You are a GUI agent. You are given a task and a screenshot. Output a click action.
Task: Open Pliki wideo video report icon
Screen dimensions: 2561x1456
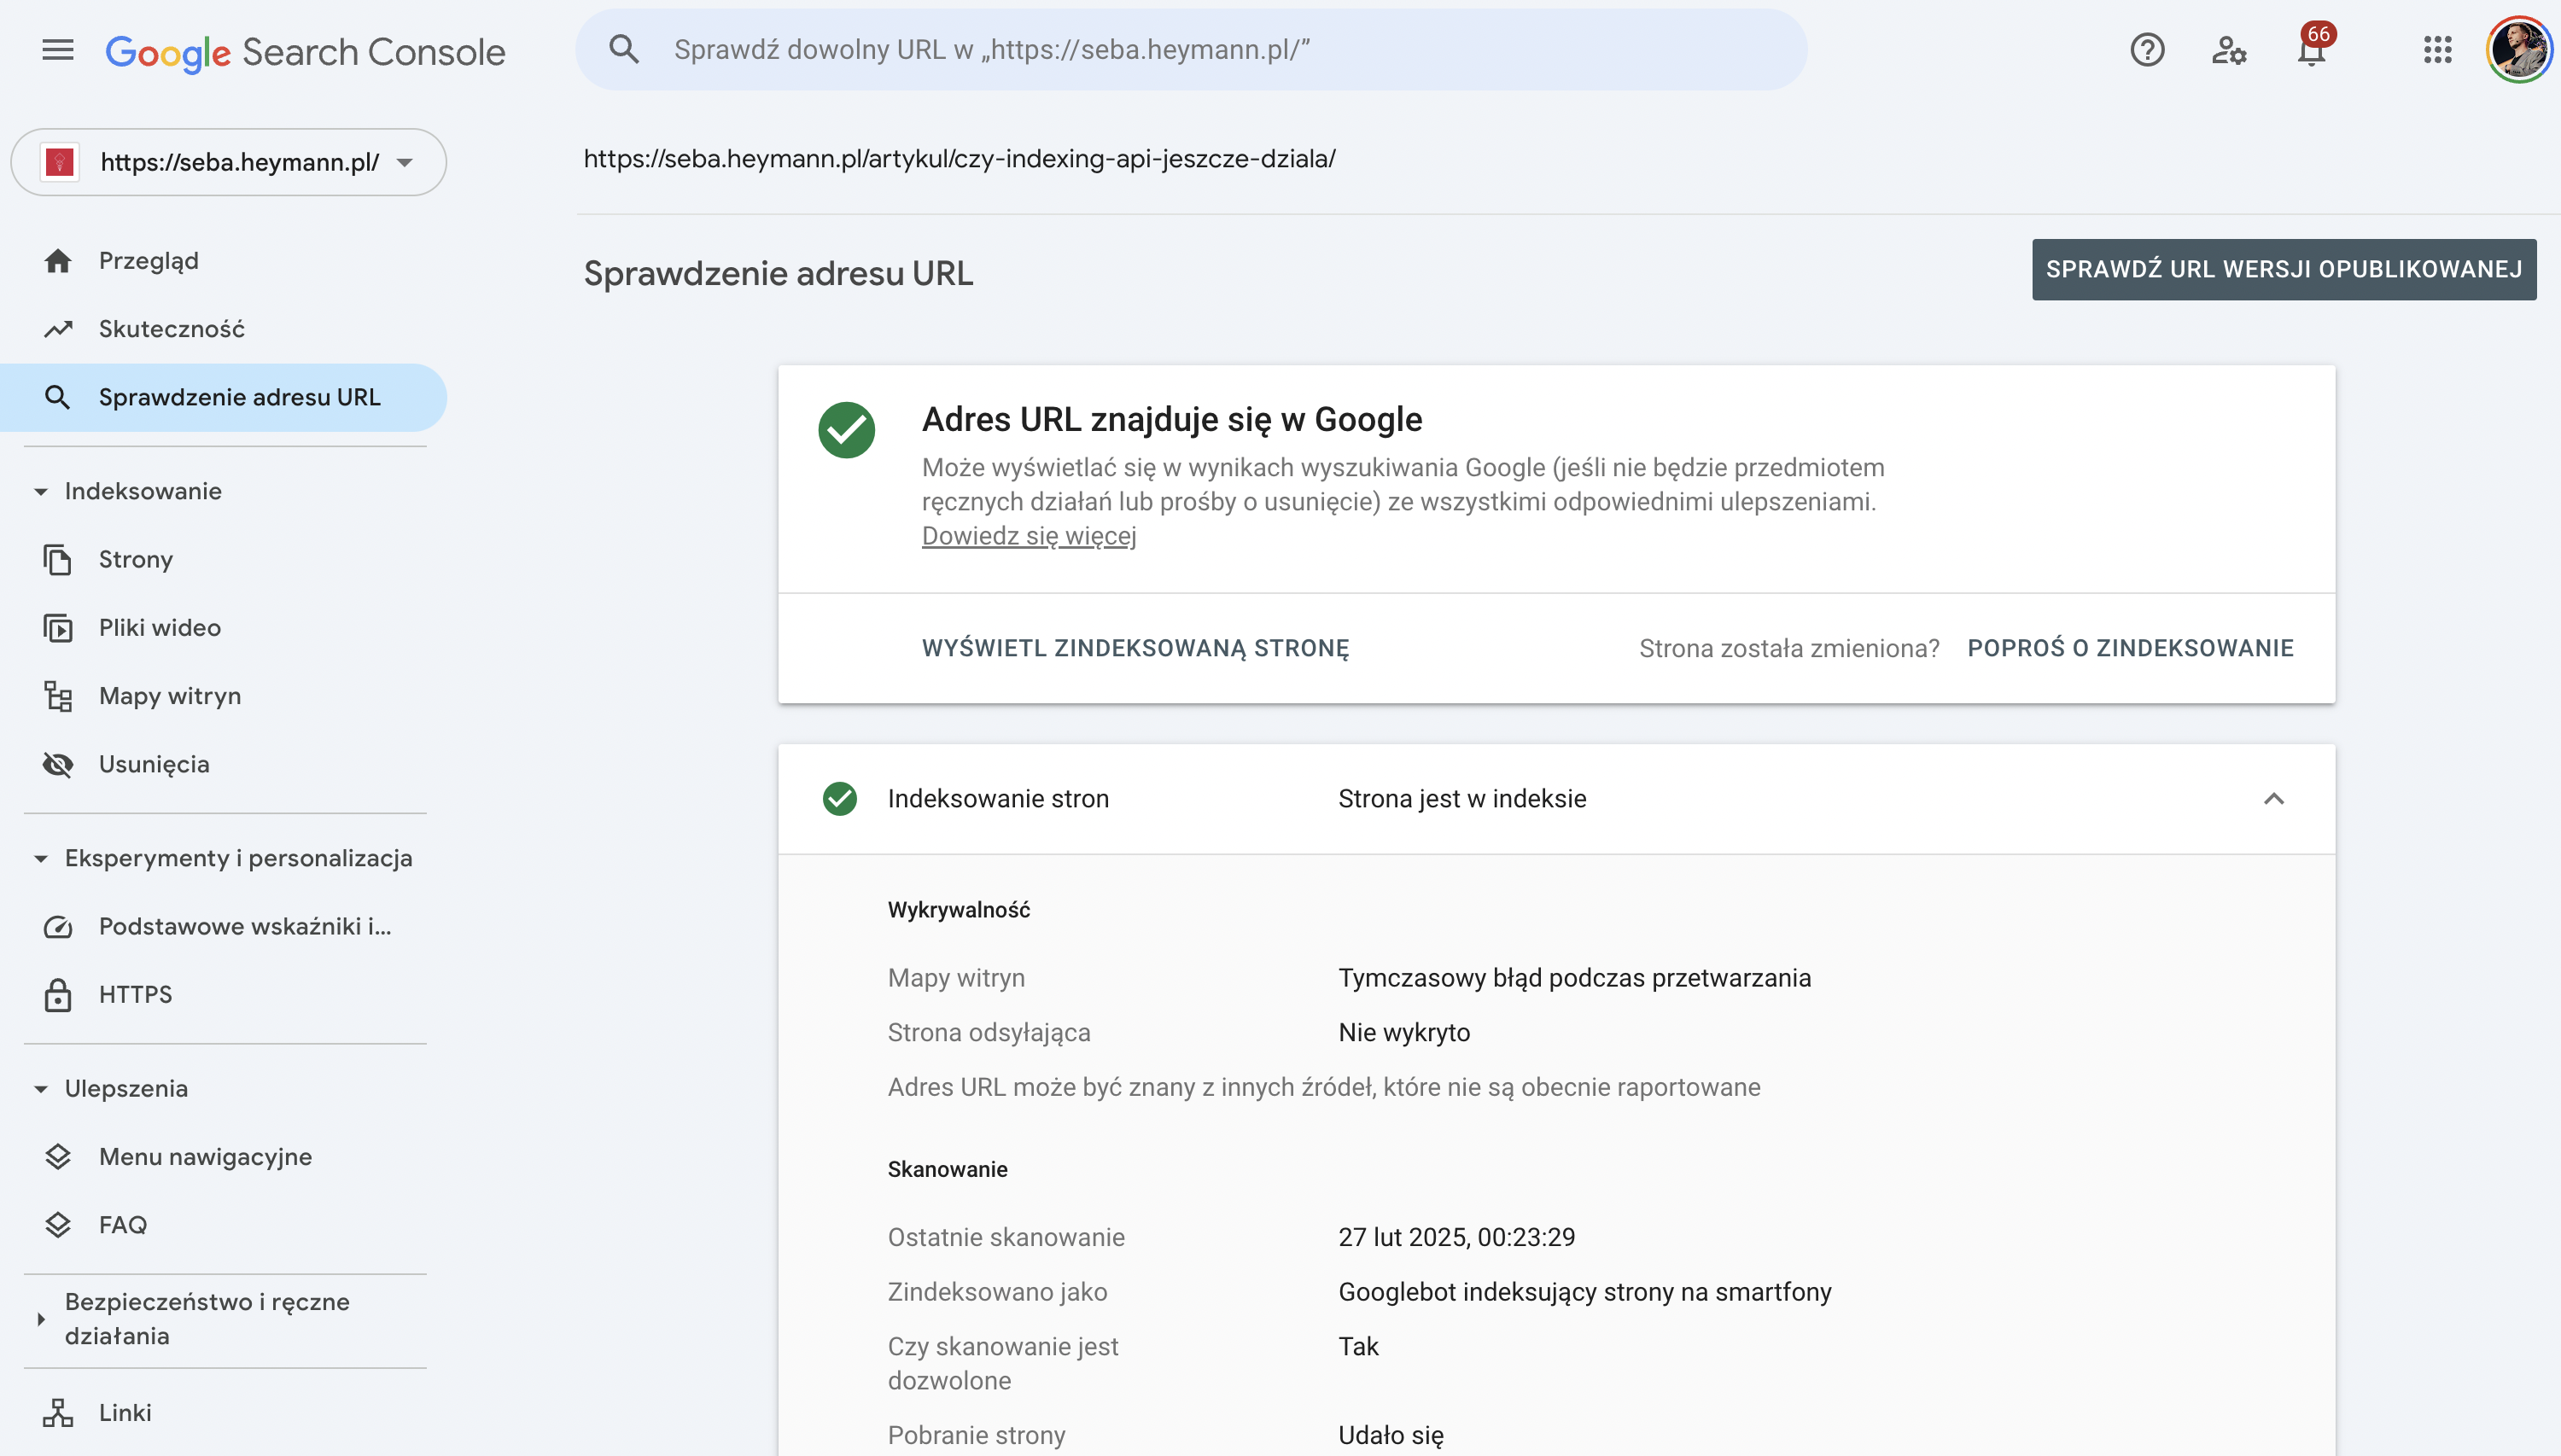tap(58, 627)
